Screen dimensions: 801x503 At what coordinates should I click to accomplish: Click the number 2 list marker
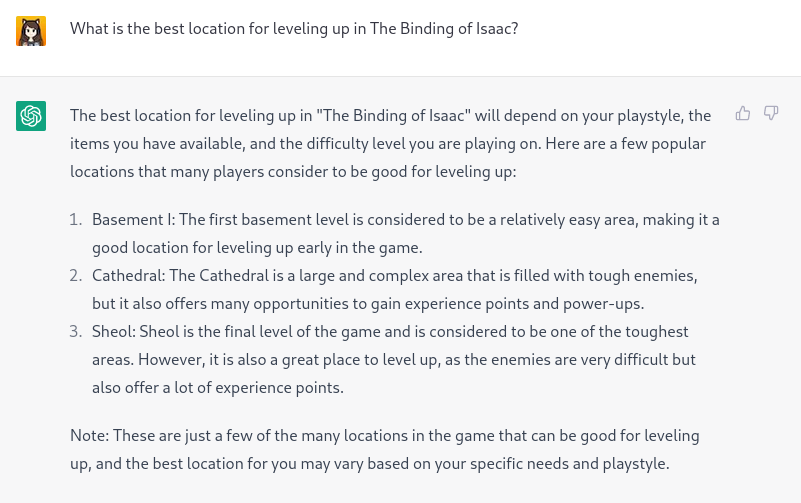point(76,276)
